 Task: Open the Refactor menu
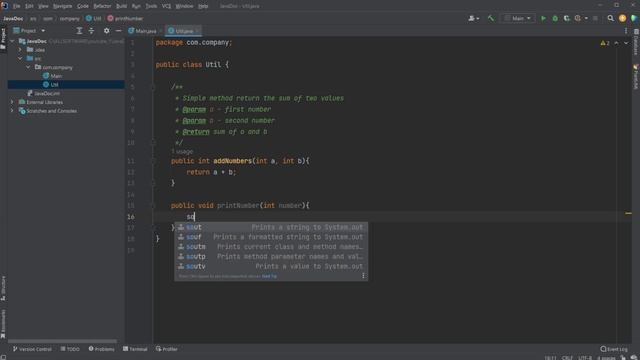pos(102,6)
